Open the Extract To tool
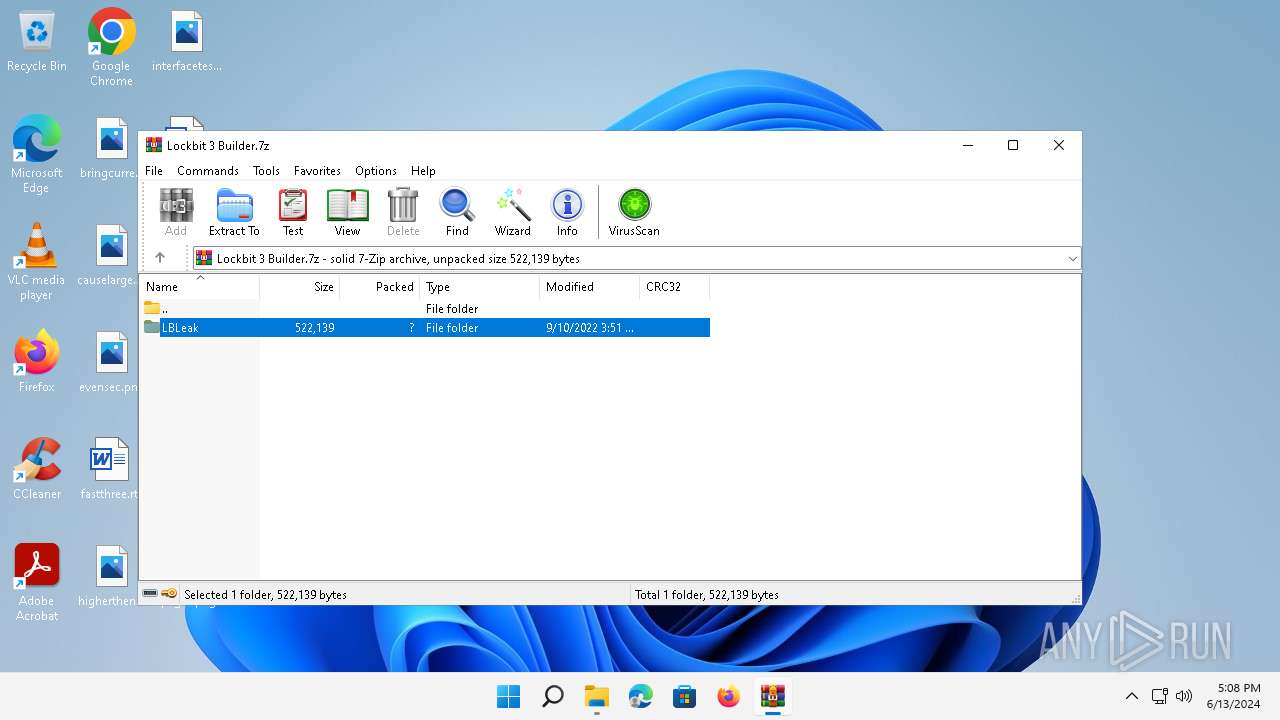Viewport: 1280px width, 720px height. tap(234, 212)
